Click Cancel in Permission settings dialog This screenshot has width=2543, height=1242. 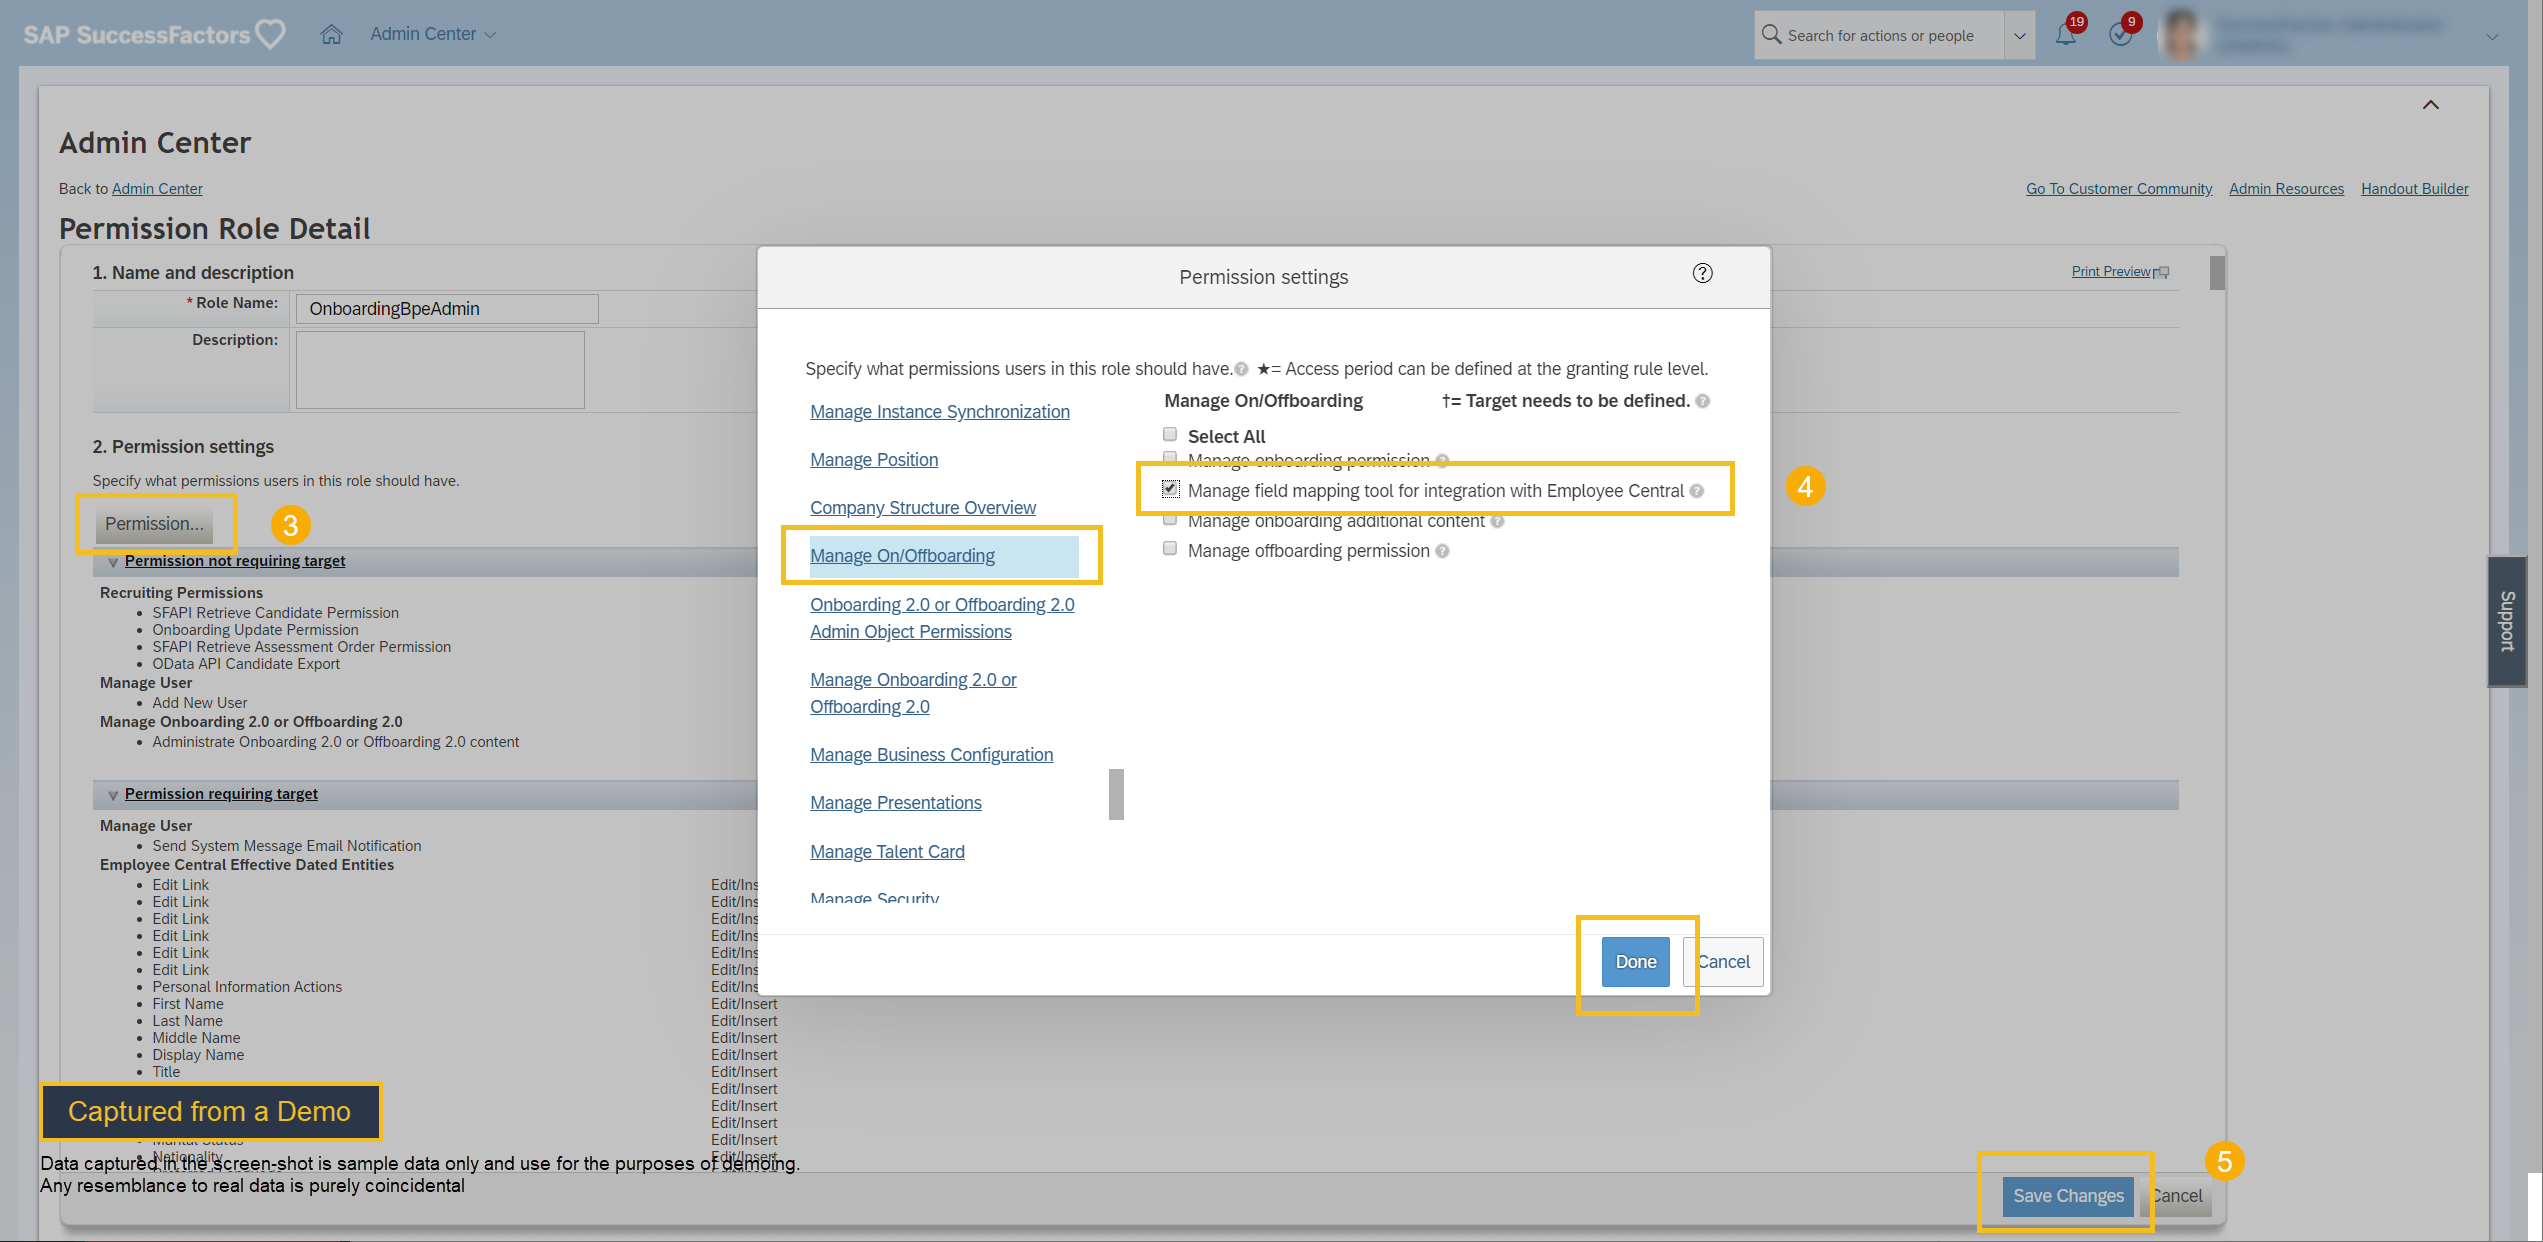(x=1723, y=962)
